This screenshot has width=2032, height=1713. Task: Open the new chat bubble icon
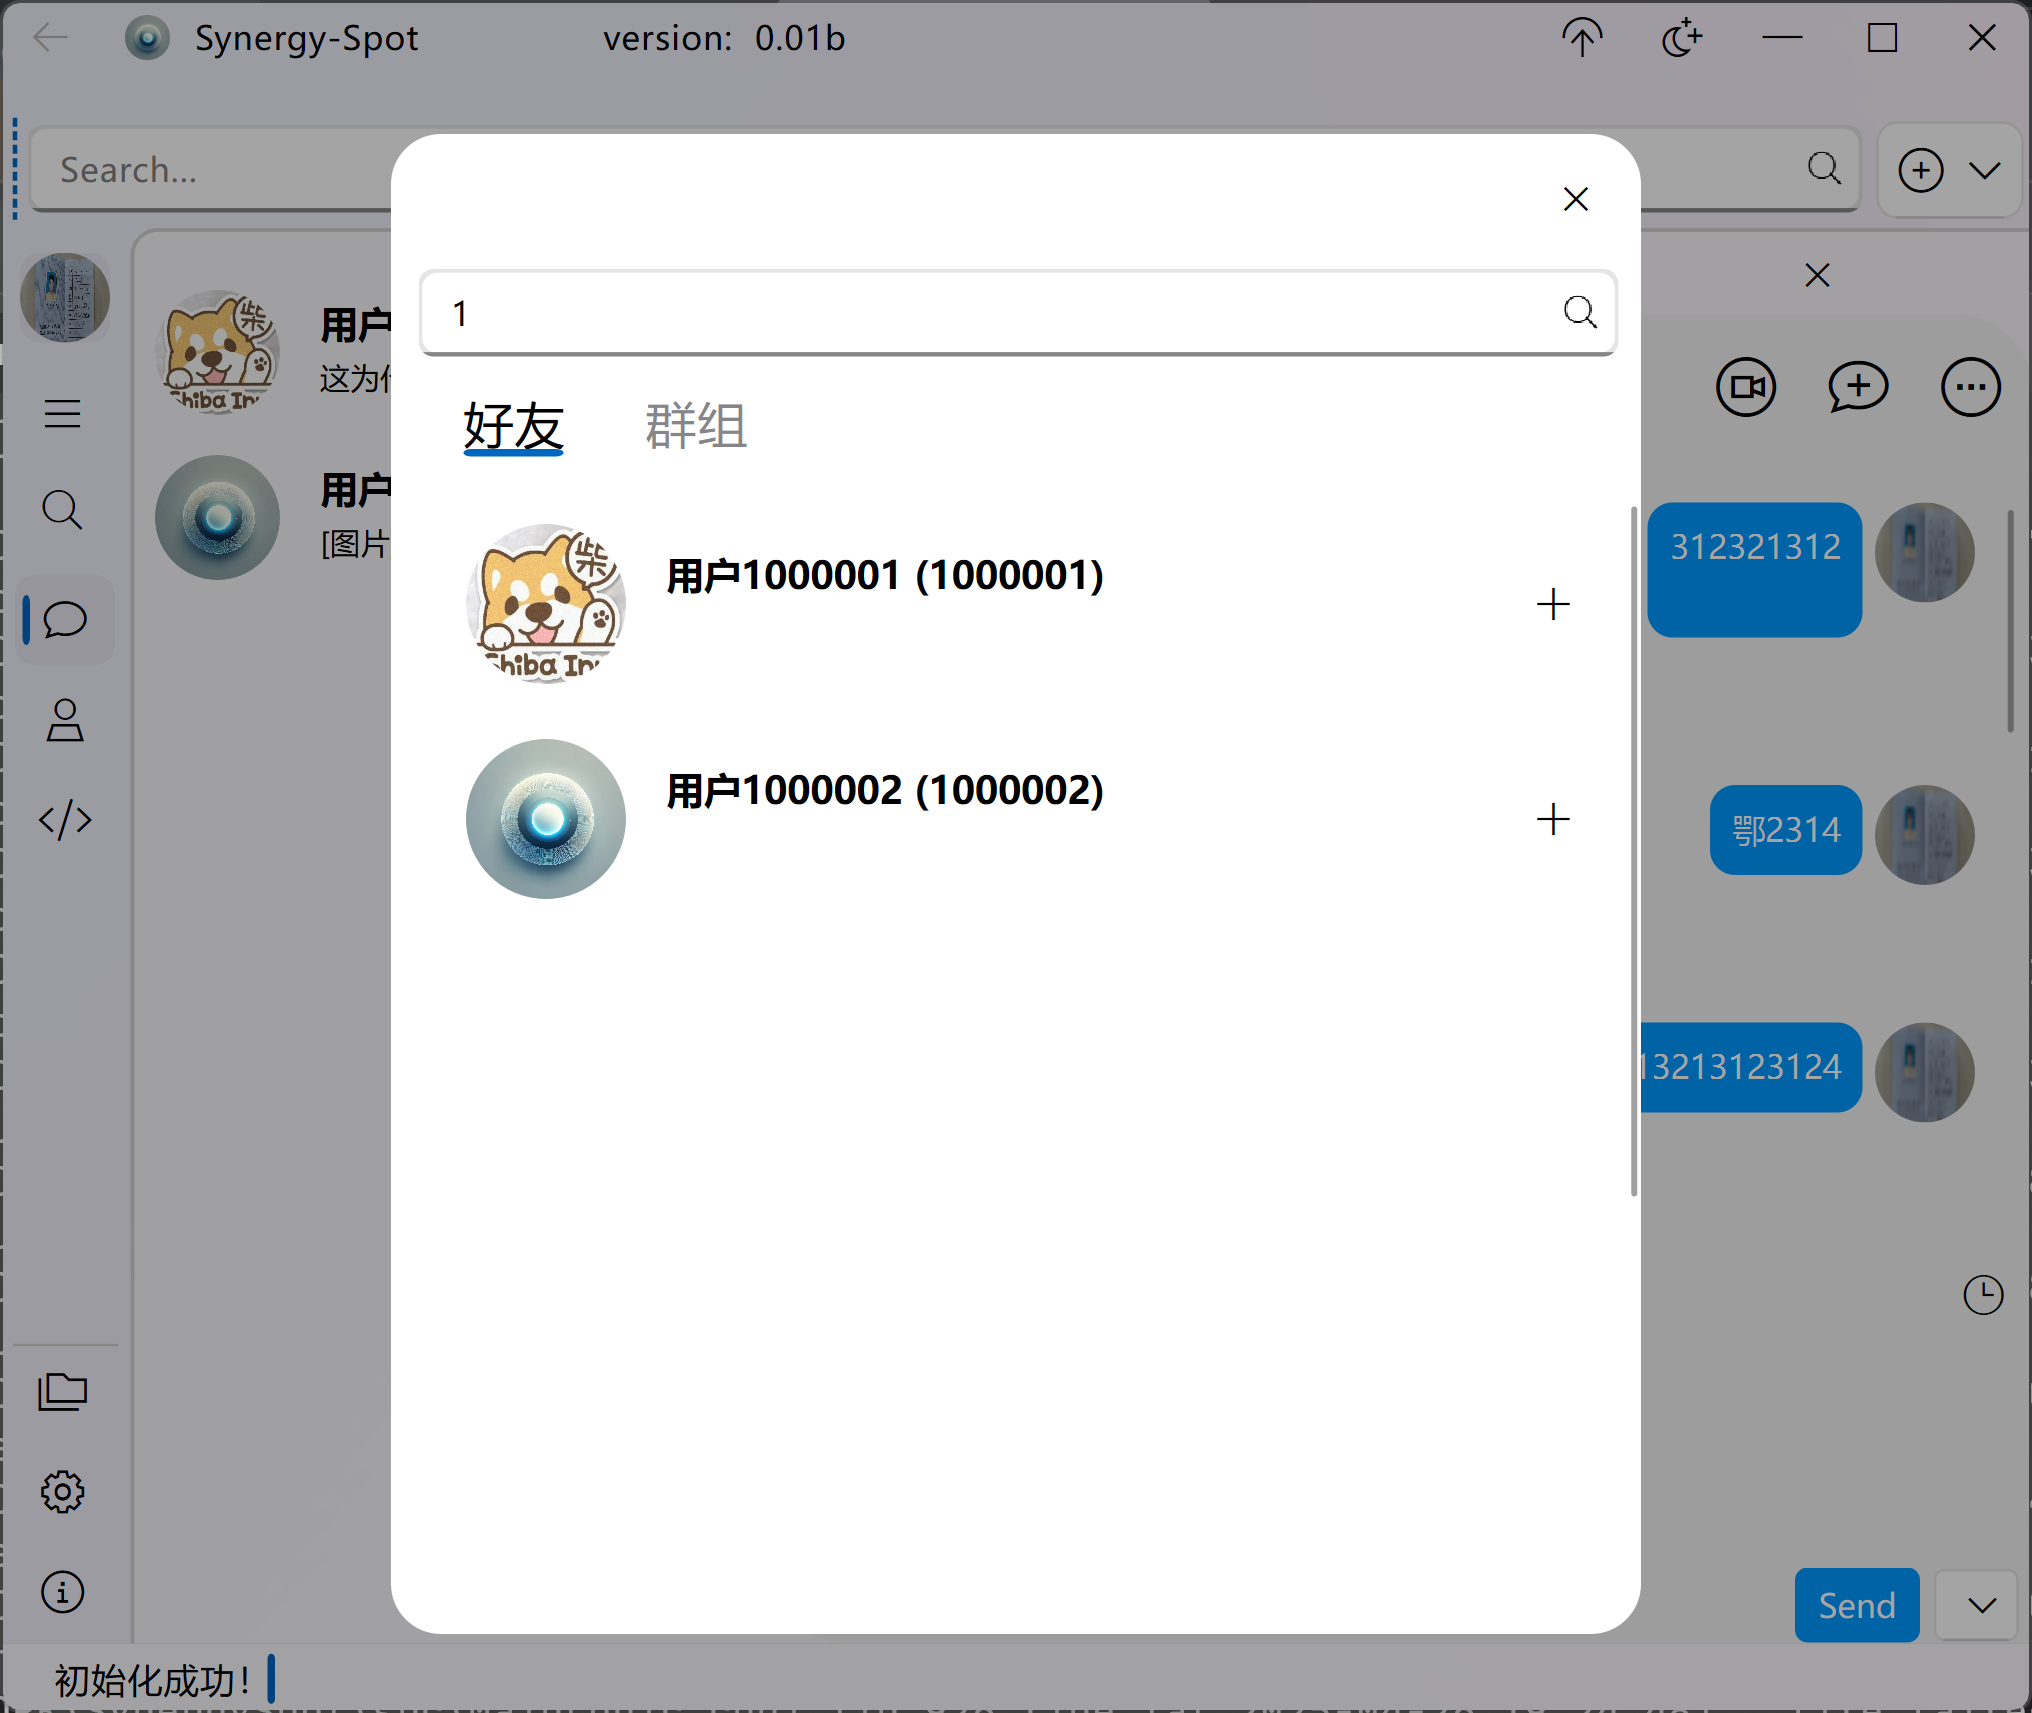point(1856,387)
